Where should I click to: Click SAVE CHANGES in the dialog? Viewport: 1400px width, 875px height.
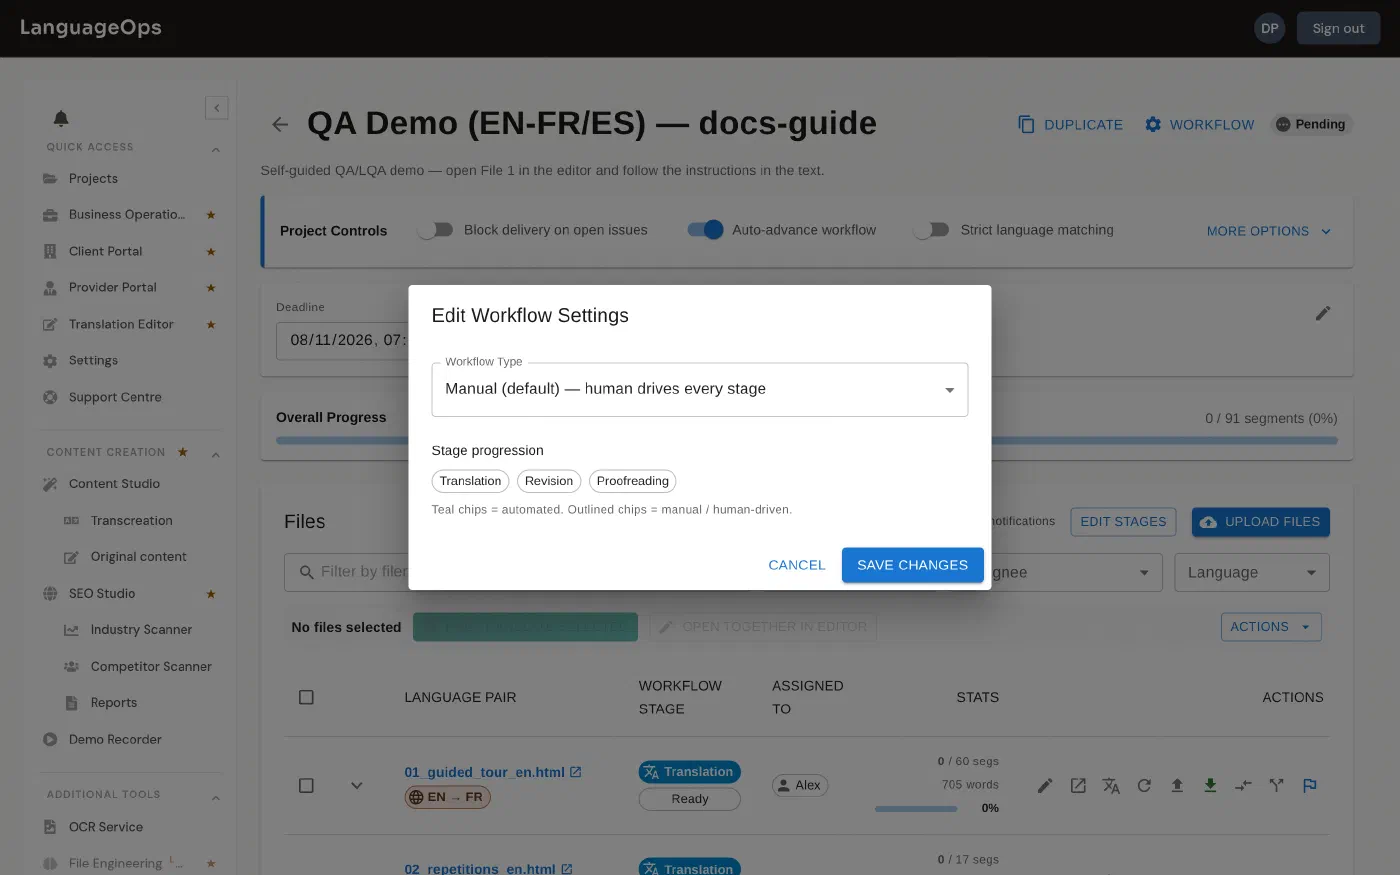(912, 565)
